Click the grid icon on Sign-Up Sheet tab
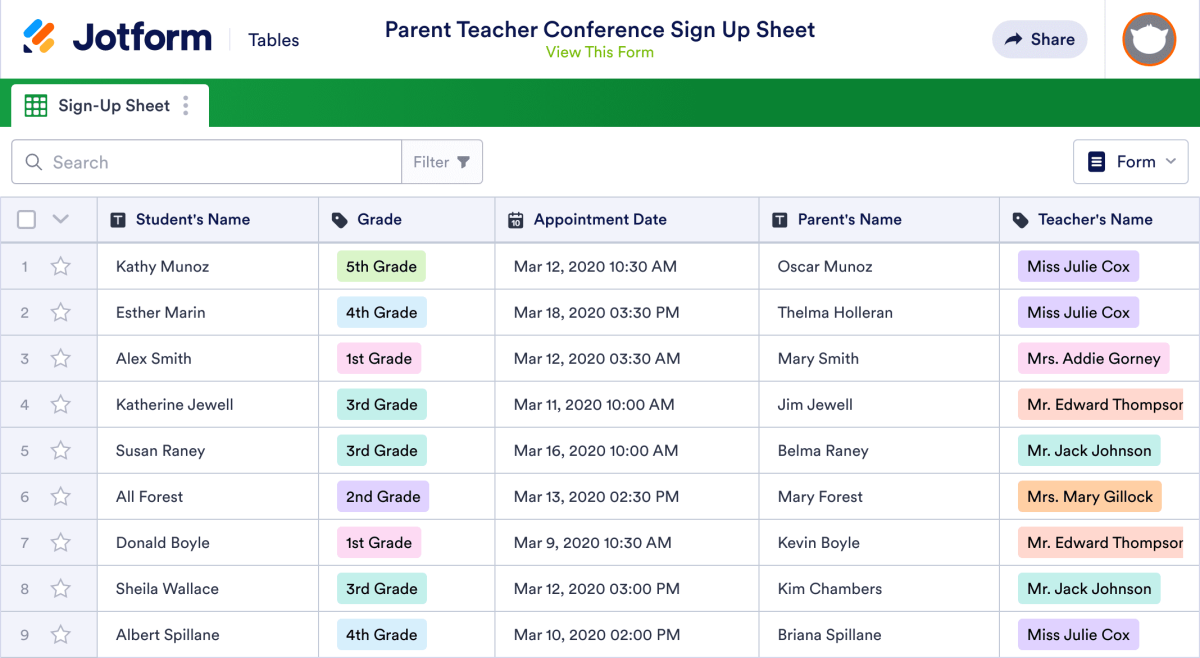The image size is (1200, 658). pyautogui.click(x=36, y=105)
